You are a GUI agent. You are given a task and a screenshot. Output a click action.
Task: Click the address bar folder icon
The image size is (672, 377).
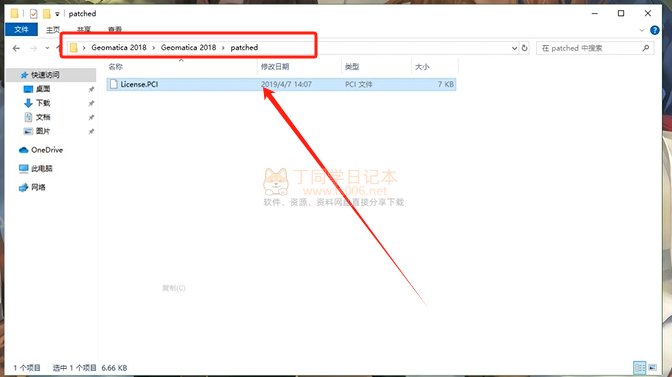coord(74,48)
